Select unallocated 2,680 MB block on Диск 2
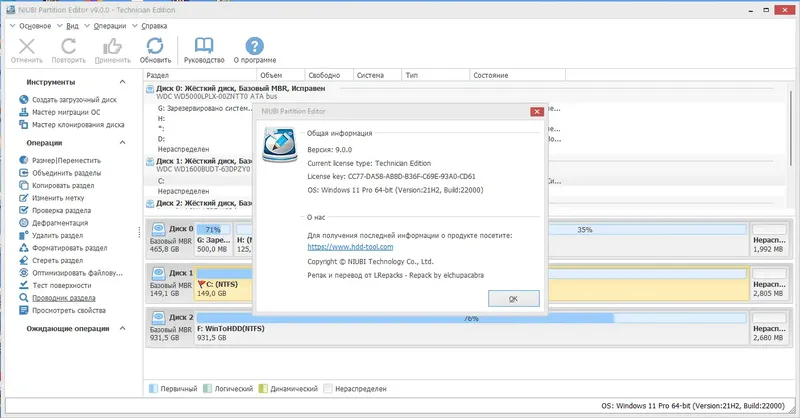The image size is (800, 418). [x=769, y=327]
